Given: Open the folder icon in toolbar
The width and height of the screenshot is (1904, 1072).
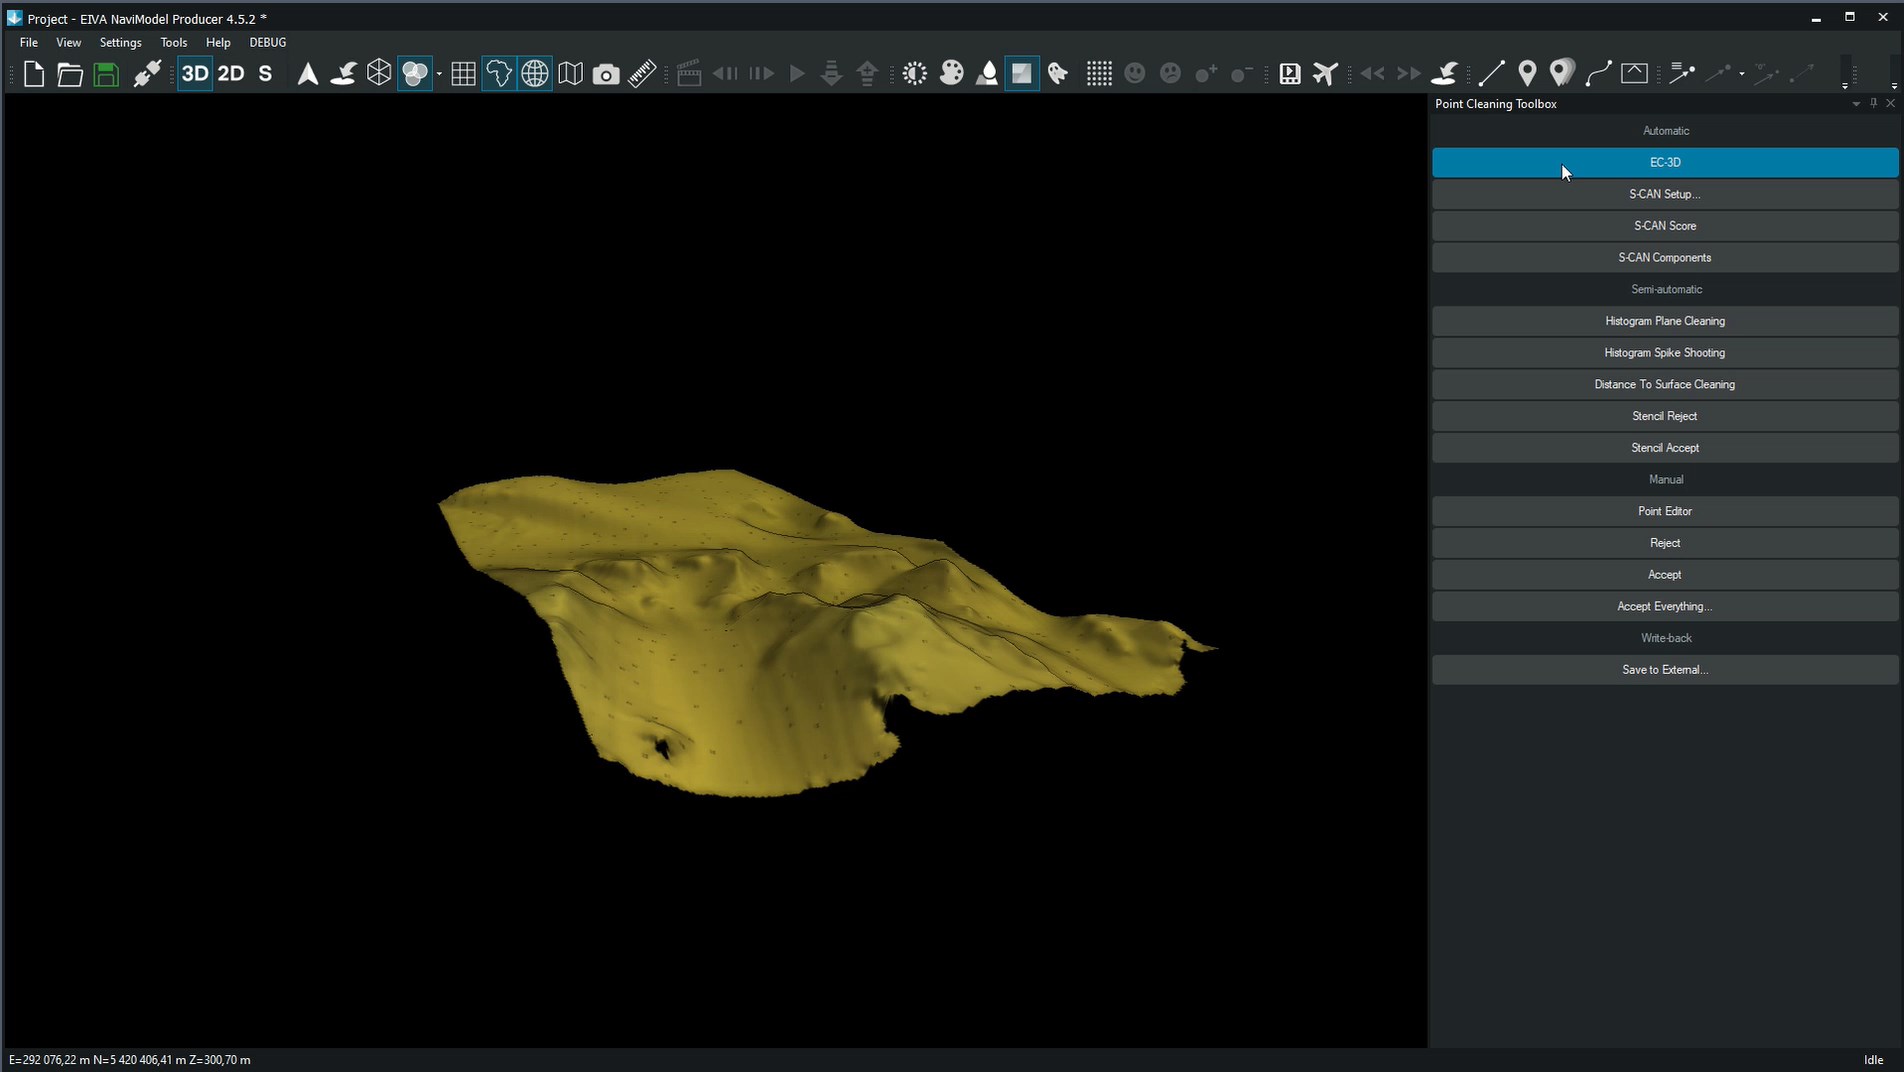Looking at the screenshot, I should pos(70,74).
